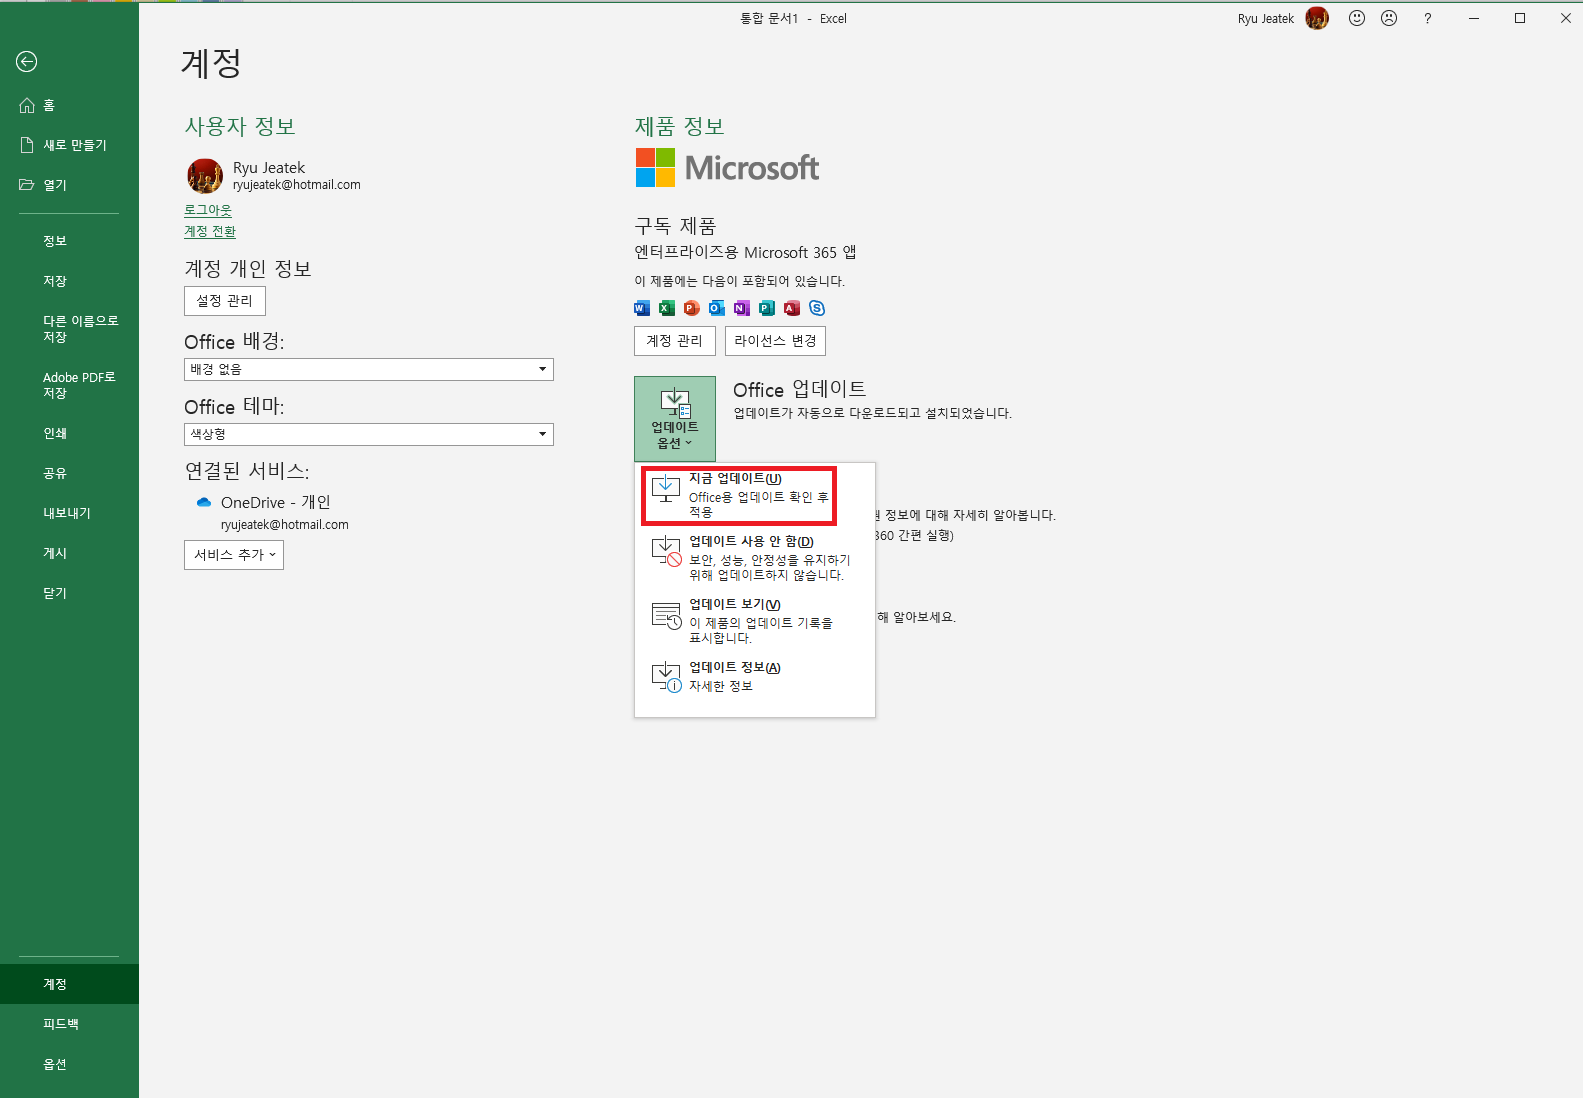Click the 열기 folder icon
The image size is (1591, 1100).
27,185
